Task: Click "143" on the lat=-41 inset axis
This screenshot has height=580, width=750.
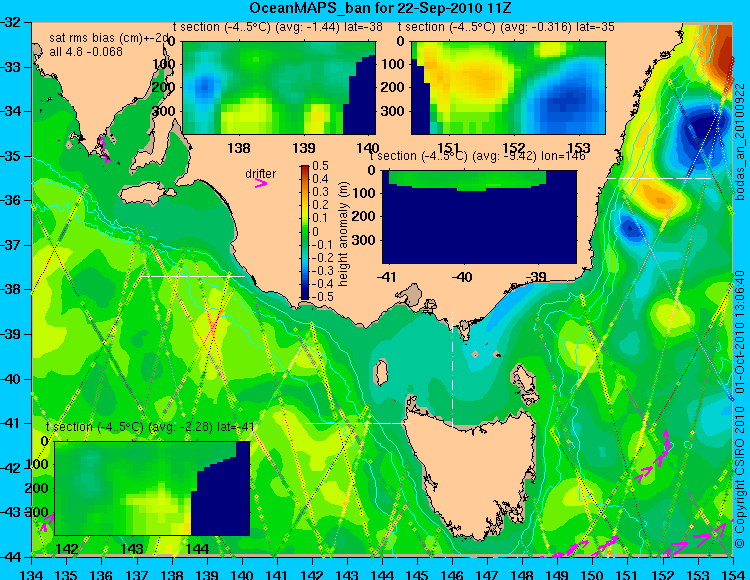Action: (x=132, y=549)
